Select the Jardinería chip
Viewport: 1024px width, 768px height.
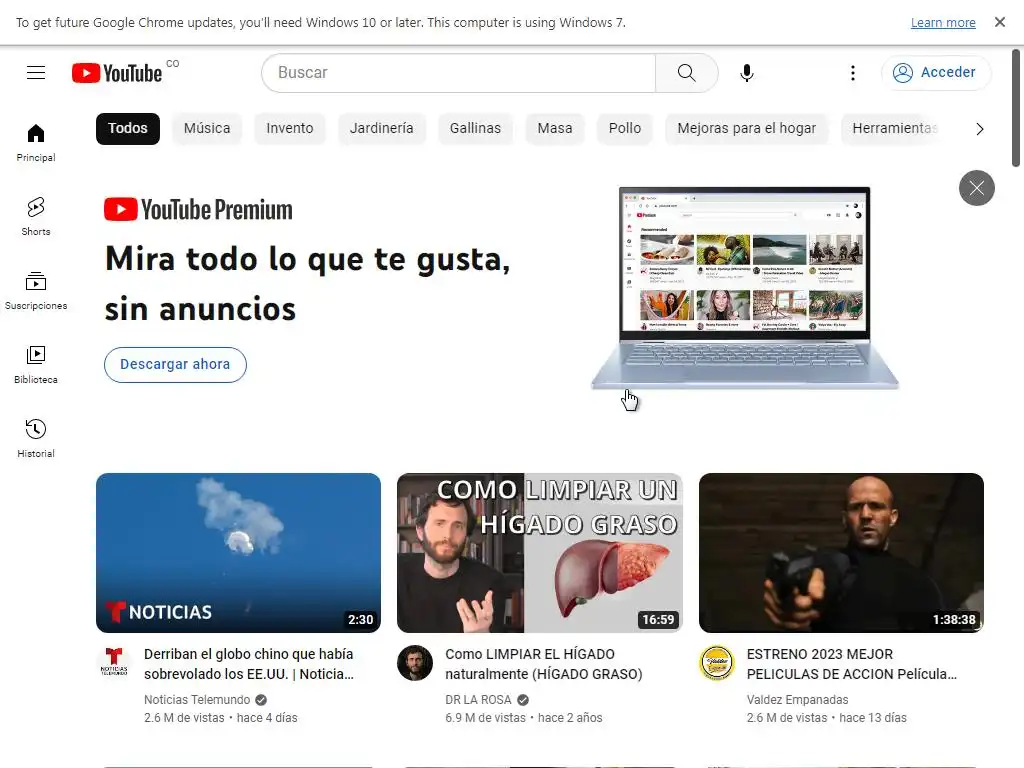(x=381, y=129)
